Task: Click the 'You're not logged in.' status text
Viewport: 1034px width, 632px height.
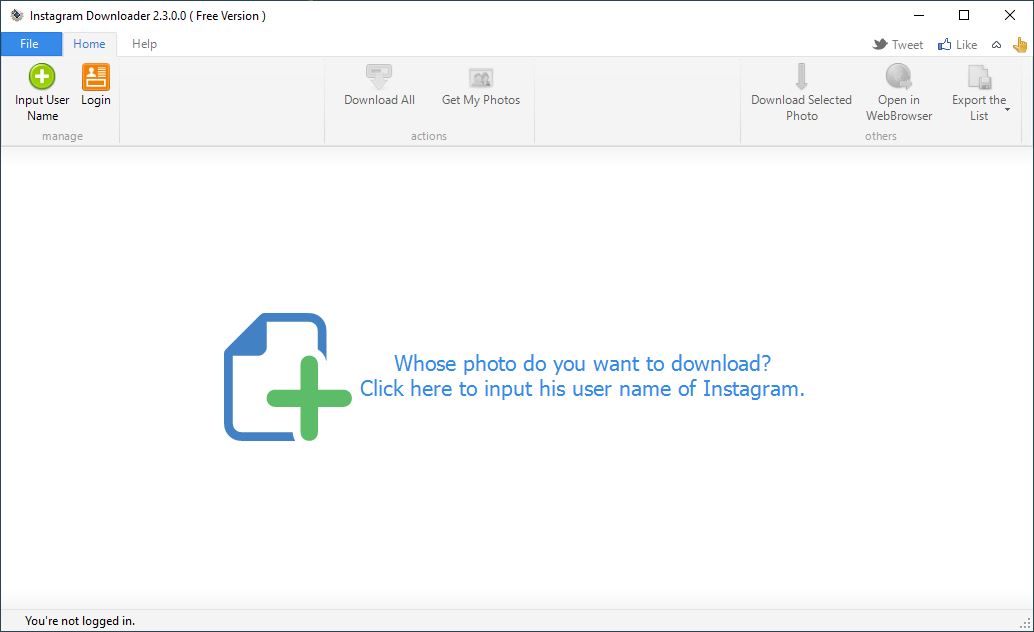Action: [x=80, y=621]
